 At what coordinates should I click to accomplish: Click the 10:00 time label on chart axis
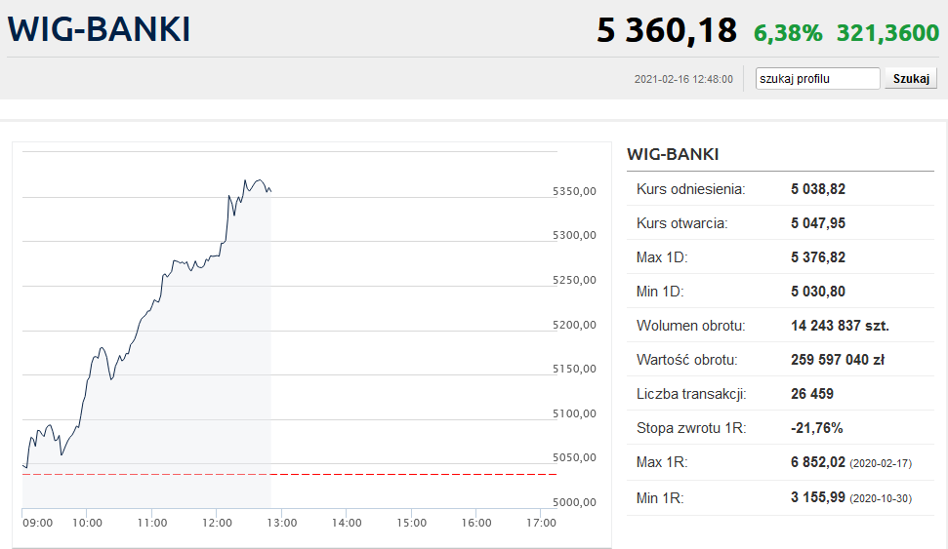click(87, 523)
